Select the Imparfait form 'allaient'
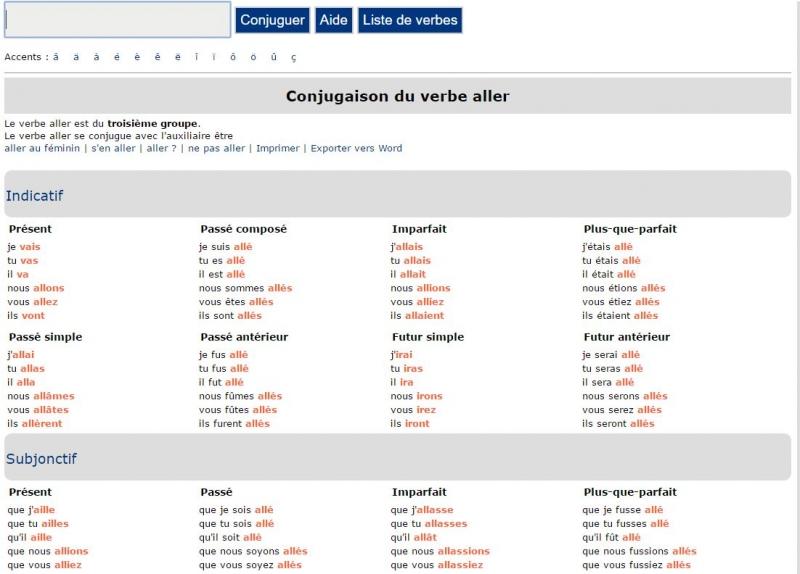This screenshot has height=574, width=800. pyautogui.click(x=424, y=316)
